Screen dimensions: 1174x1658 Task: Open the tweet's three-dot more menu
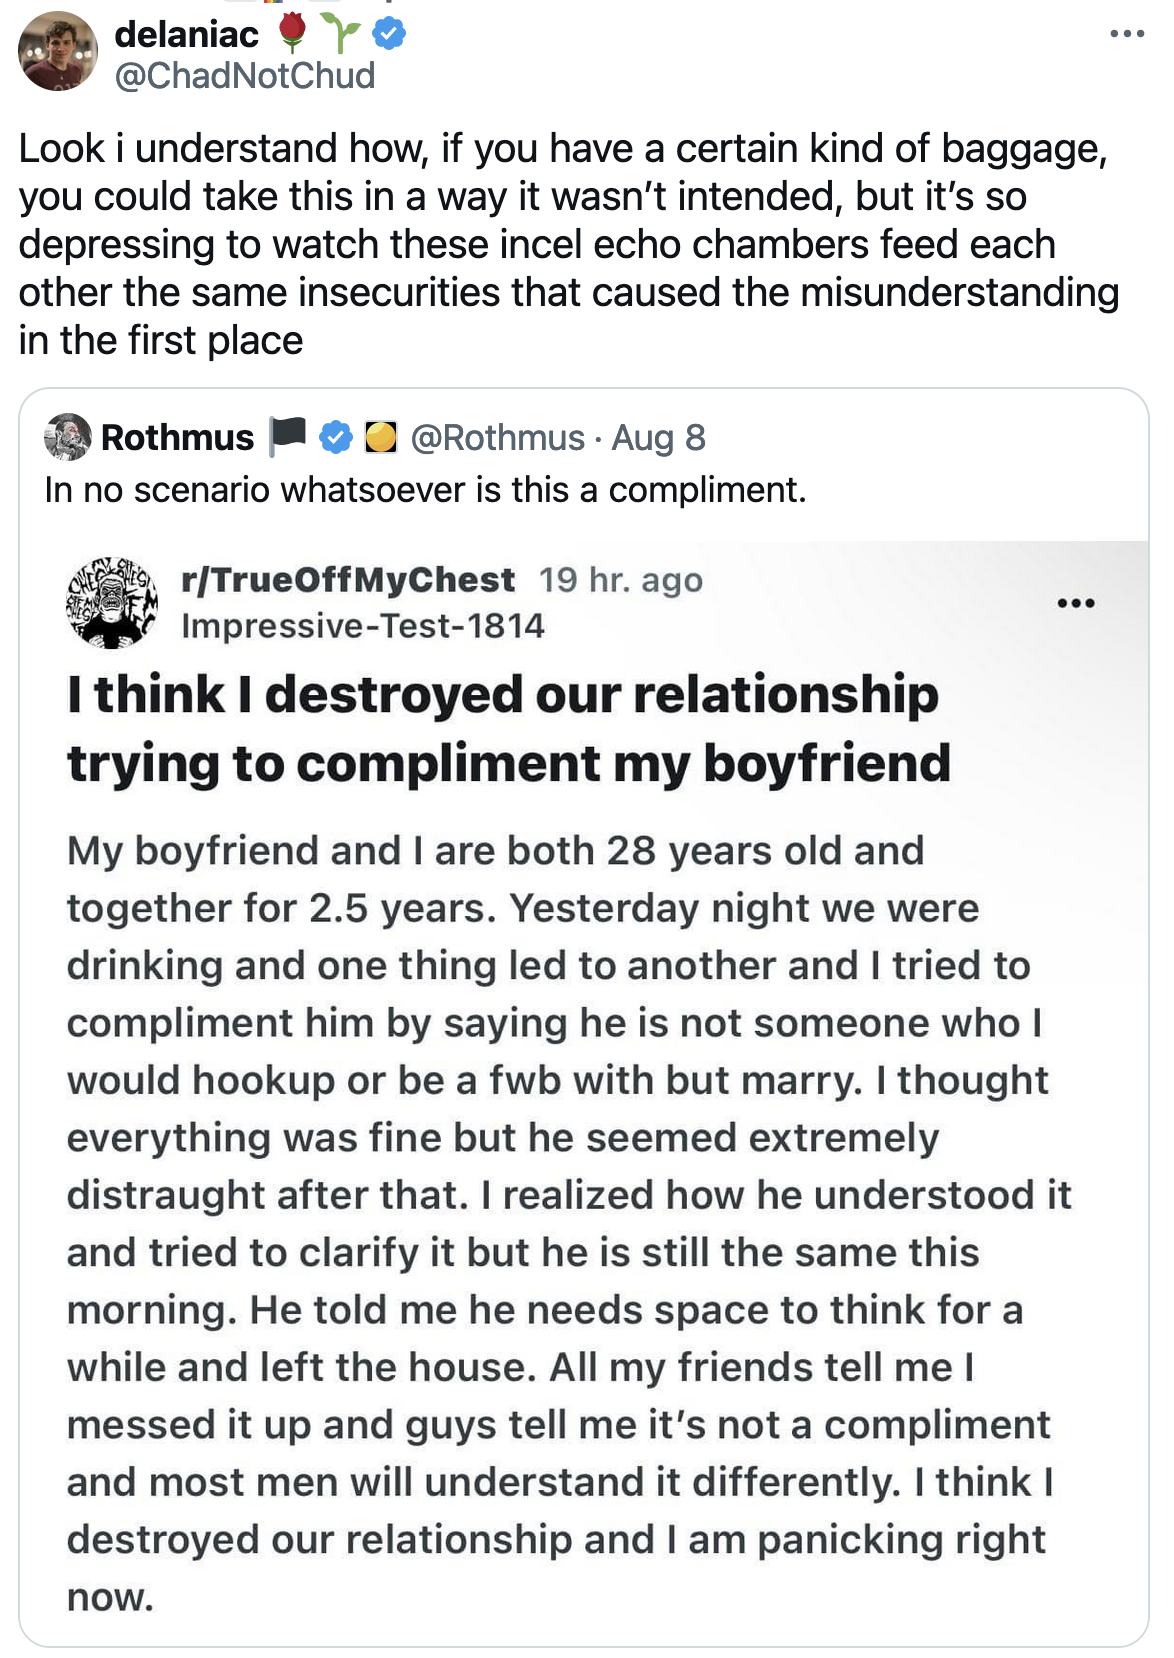[x=1127, y=35]
